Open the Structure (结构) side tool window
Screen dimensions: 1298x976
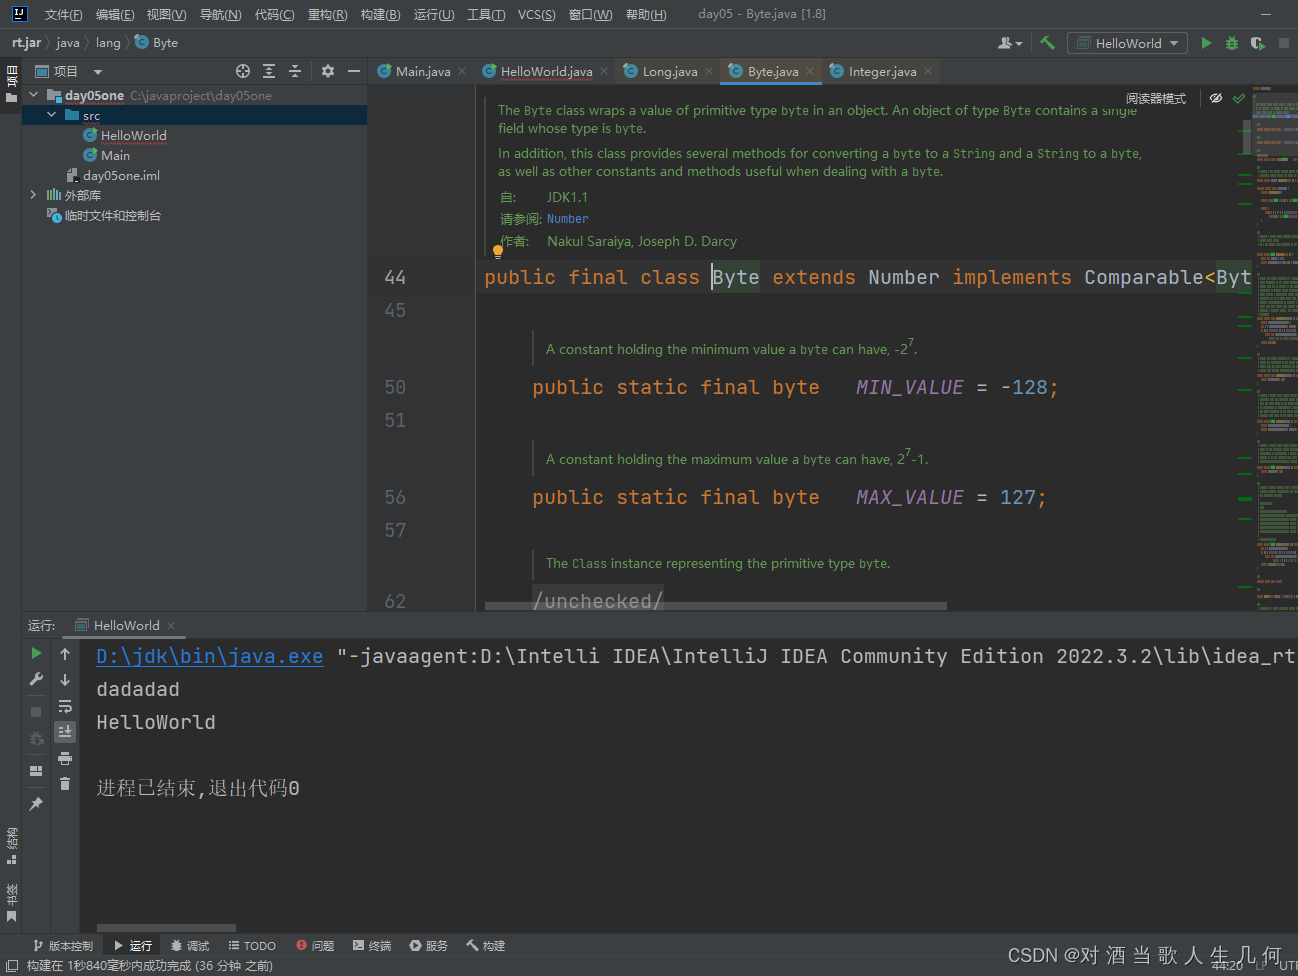tap(11, 846)
